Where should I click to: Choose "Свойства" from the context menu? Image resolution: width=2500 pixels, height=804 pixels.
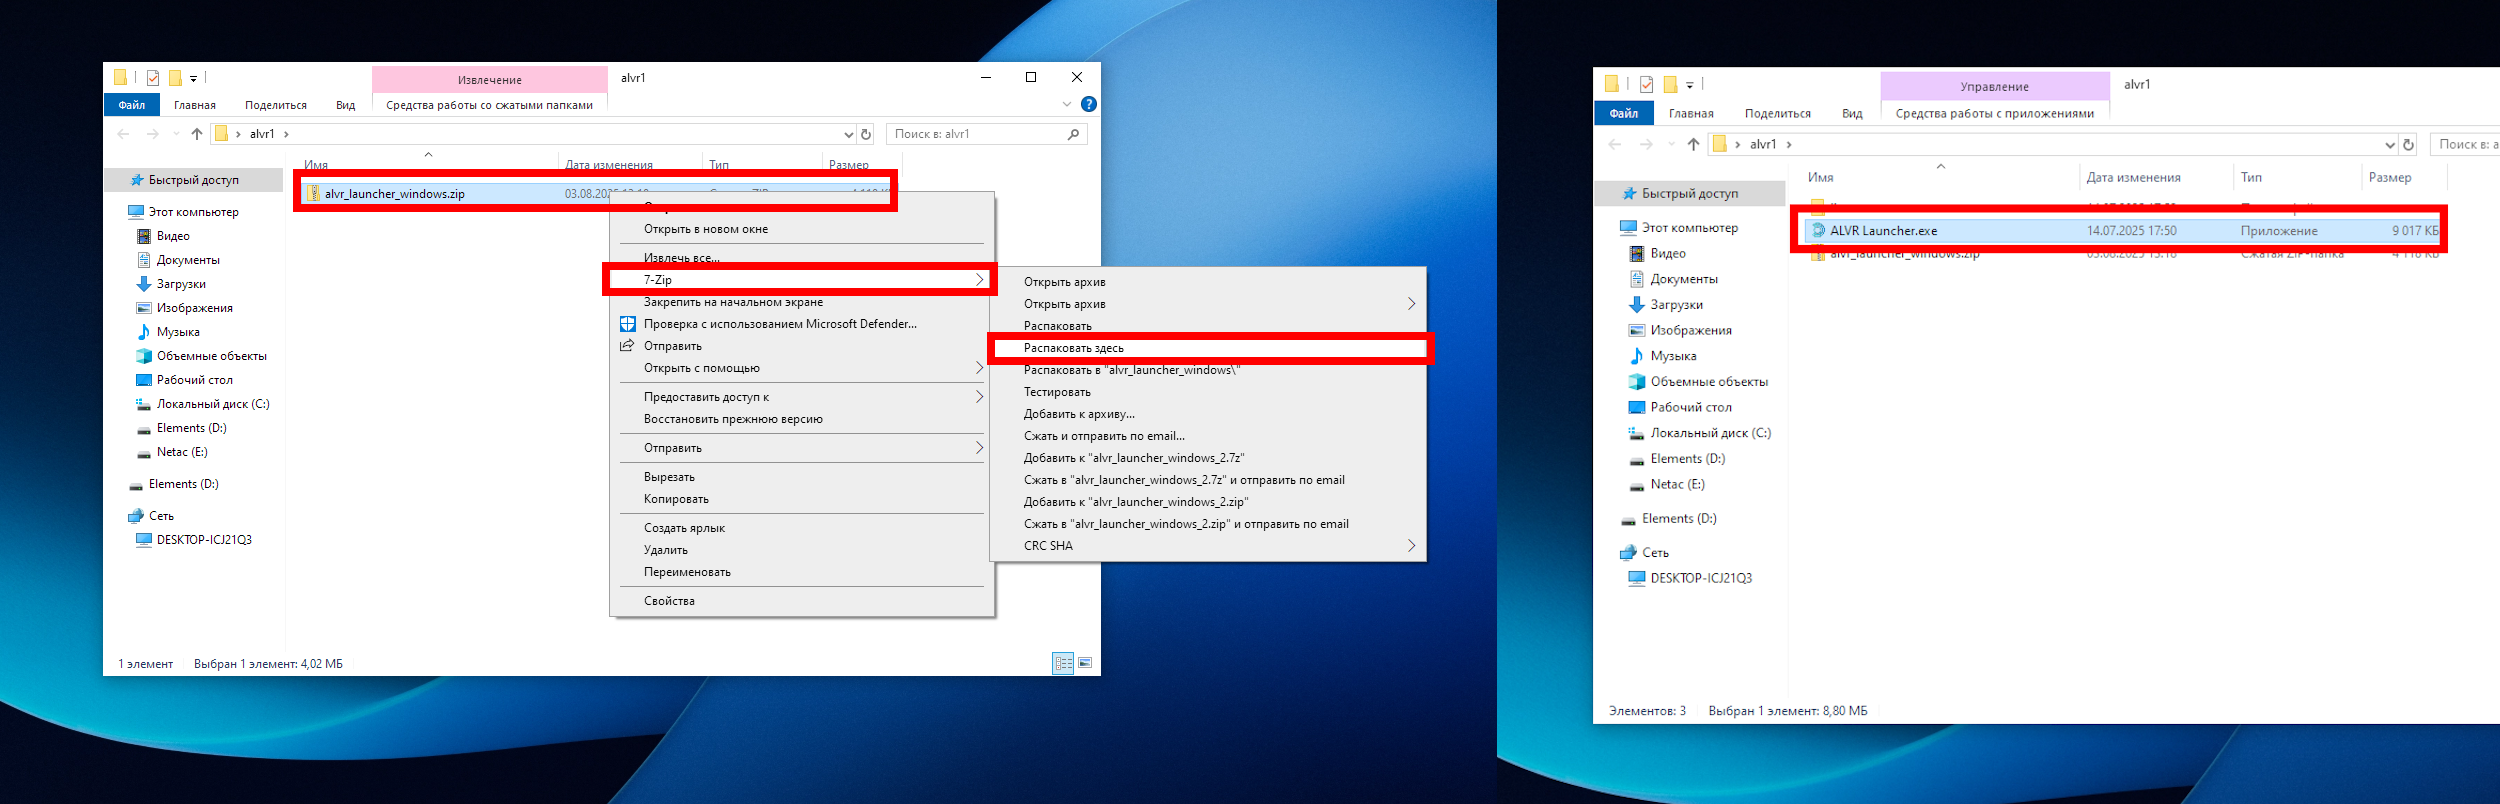coord(669,601)
